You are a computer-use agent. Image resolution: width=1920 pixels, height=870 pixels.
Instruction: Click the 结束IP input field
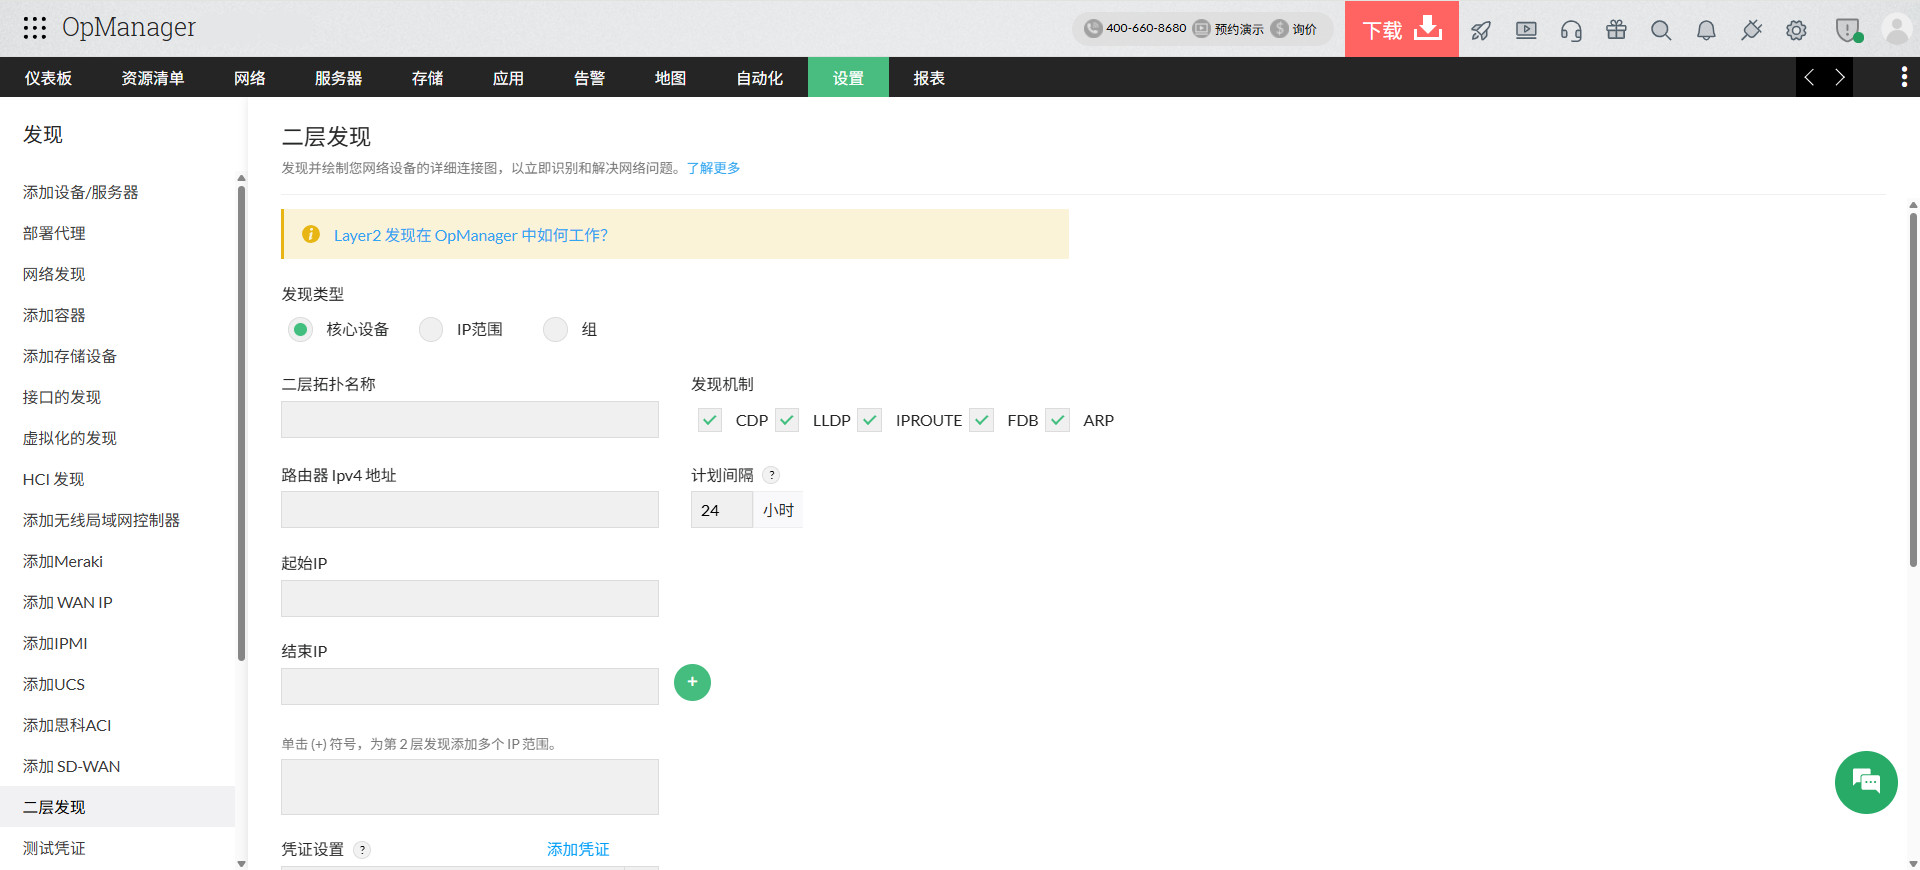point(470,686)
